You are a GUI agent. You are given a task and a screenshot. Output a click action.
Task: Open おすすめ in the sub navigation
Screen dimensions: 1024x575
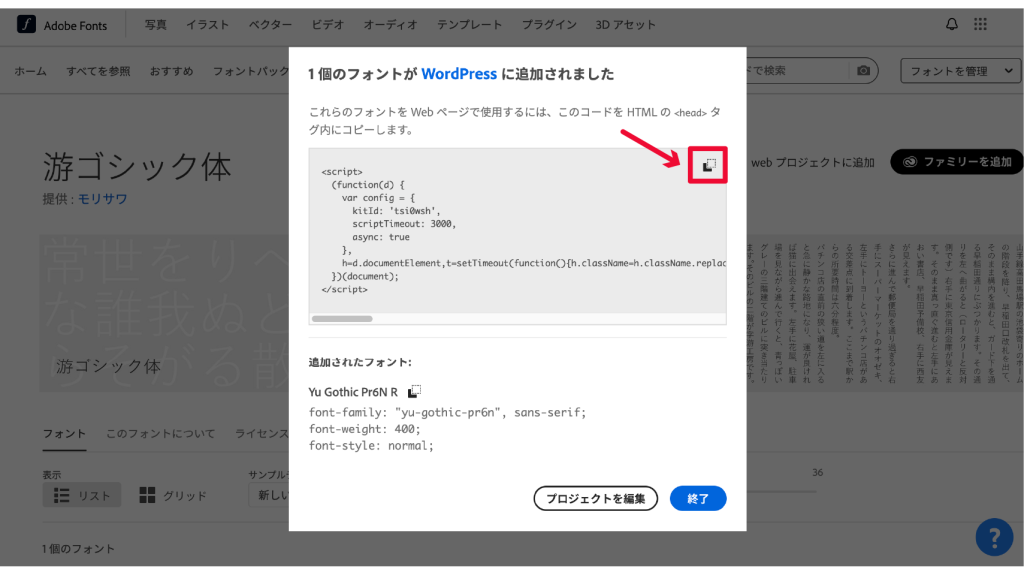point(171,71)
